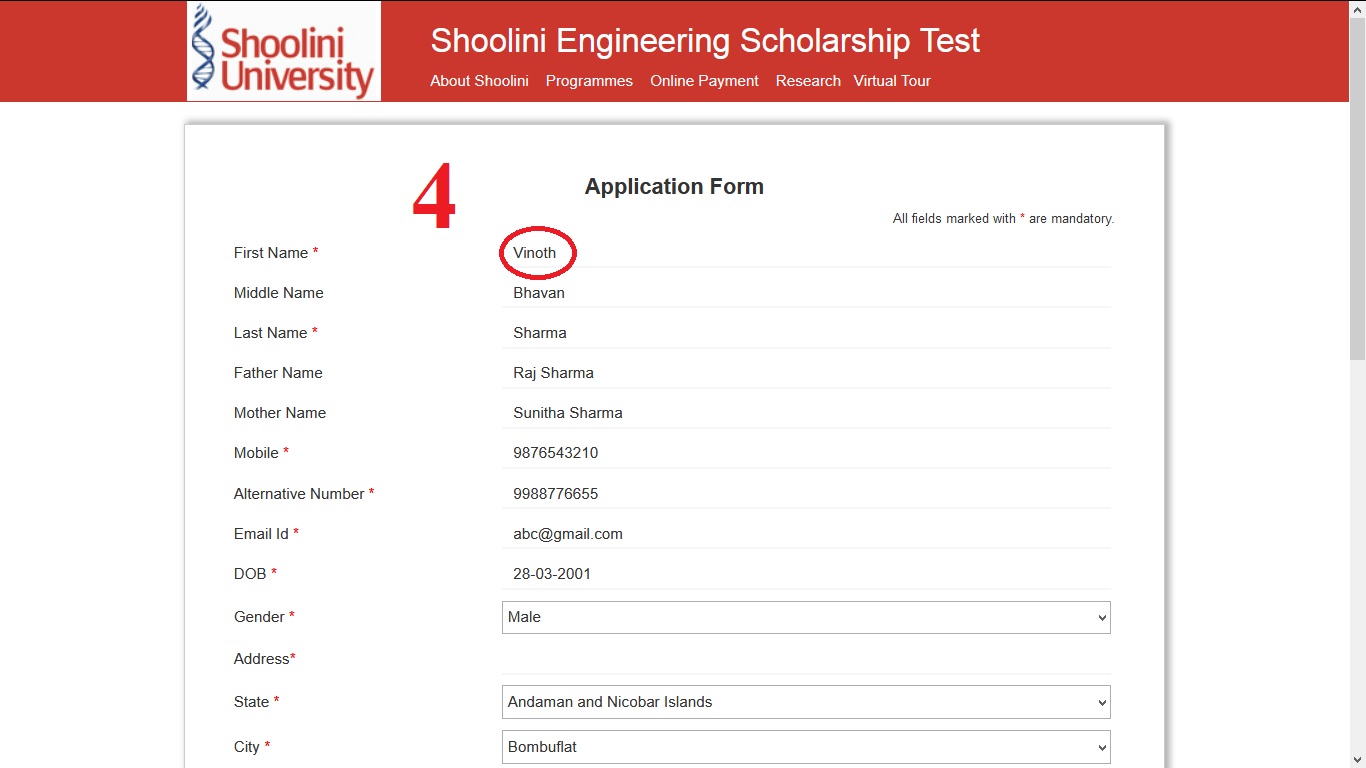Expand the Gender dropdown
The width and height of the screenshot is (1366, 768).
(806, 617)
